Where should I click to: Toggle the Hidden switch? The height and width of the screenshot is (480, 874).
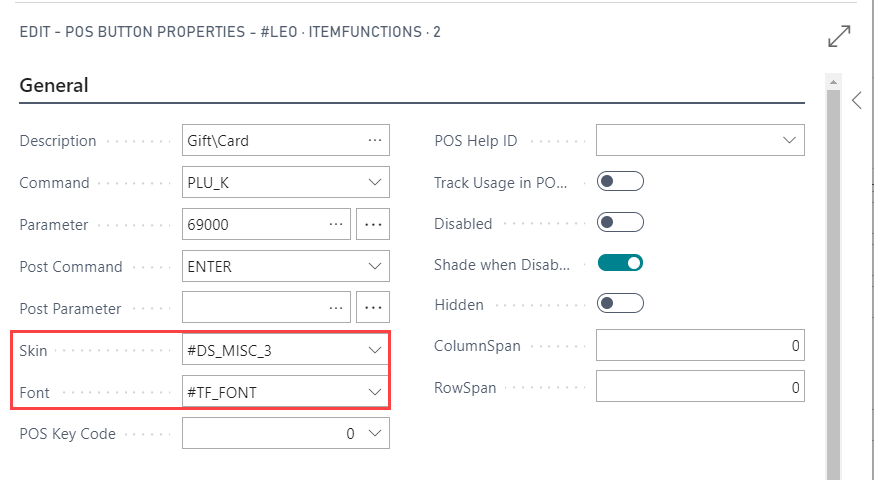[620, 303]
